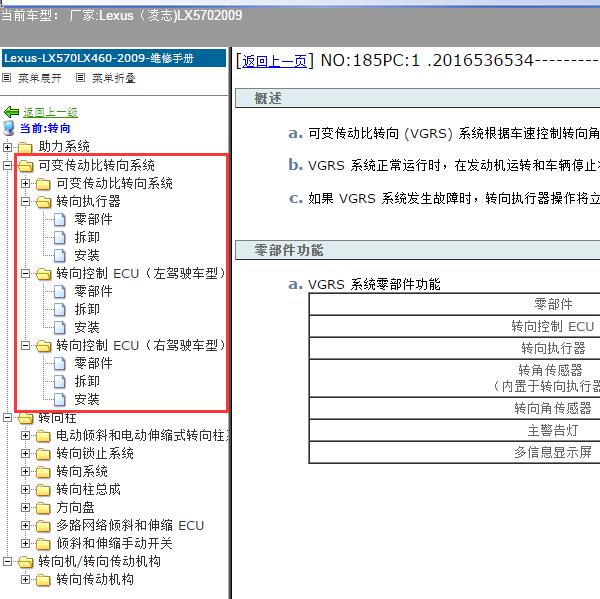Click the page icon for 拆卸 under 右驾驶车型 ECU
Image resolution: width=600 pixels, height=599 pixels.
pos(60,382)
